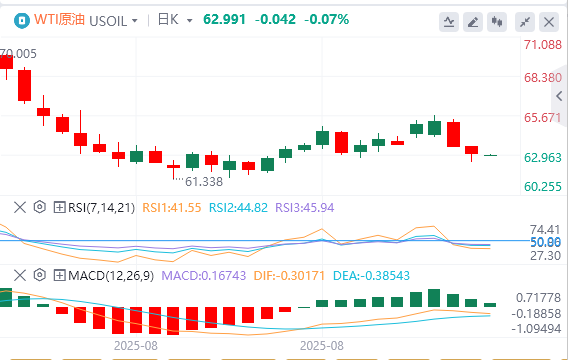
Task: Click the price change -0.042
Action: click(275, 19)
